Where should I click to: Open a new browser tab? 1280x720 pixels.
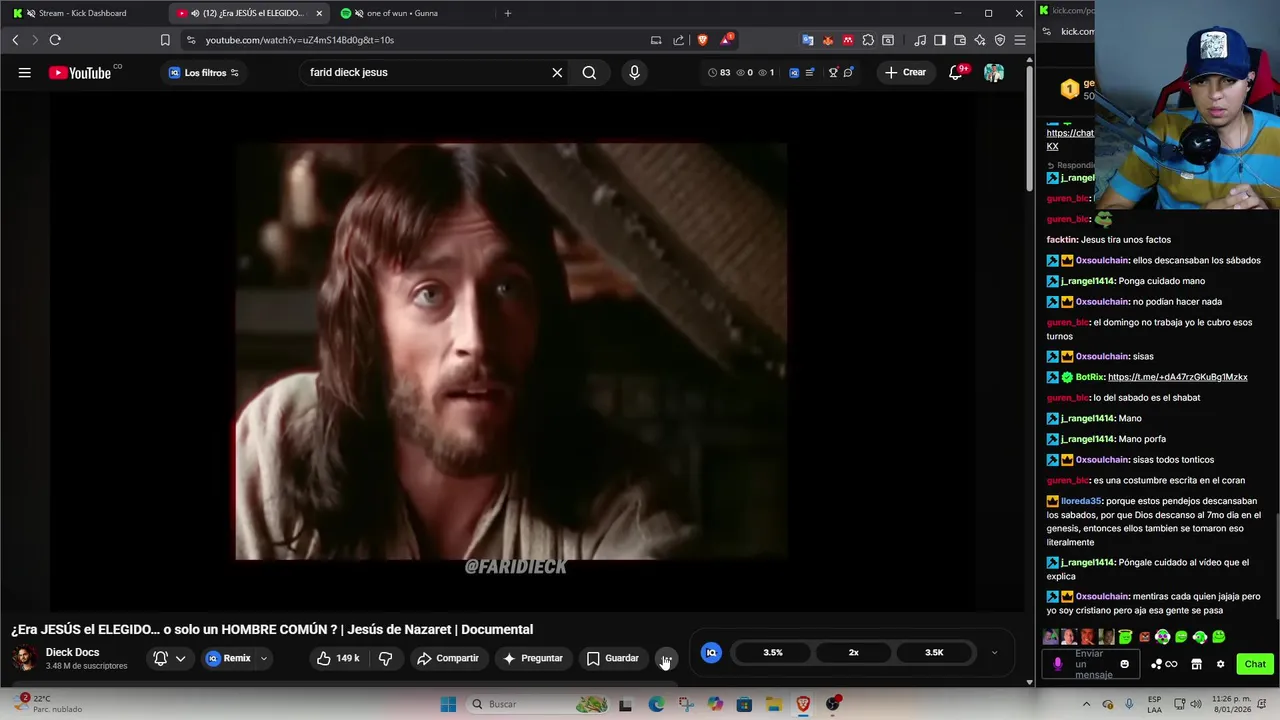508,13
